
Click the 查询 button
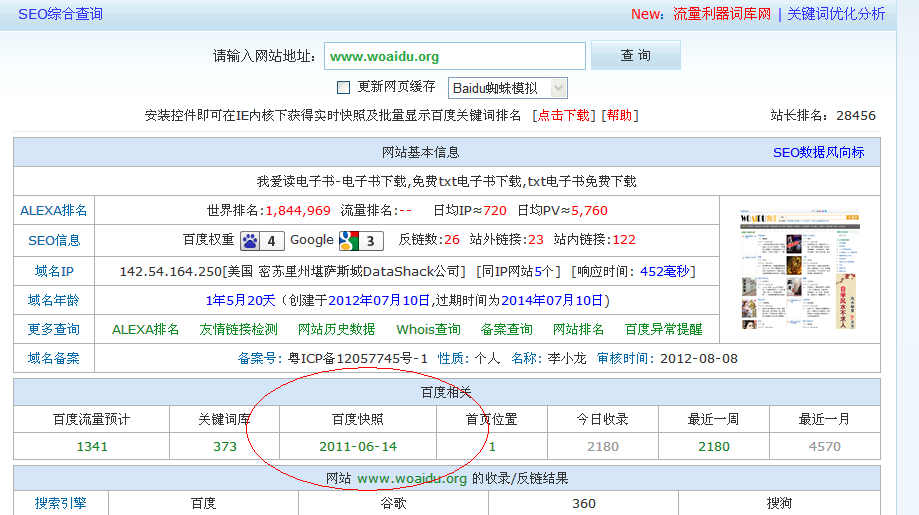click(x=635, y=56)
